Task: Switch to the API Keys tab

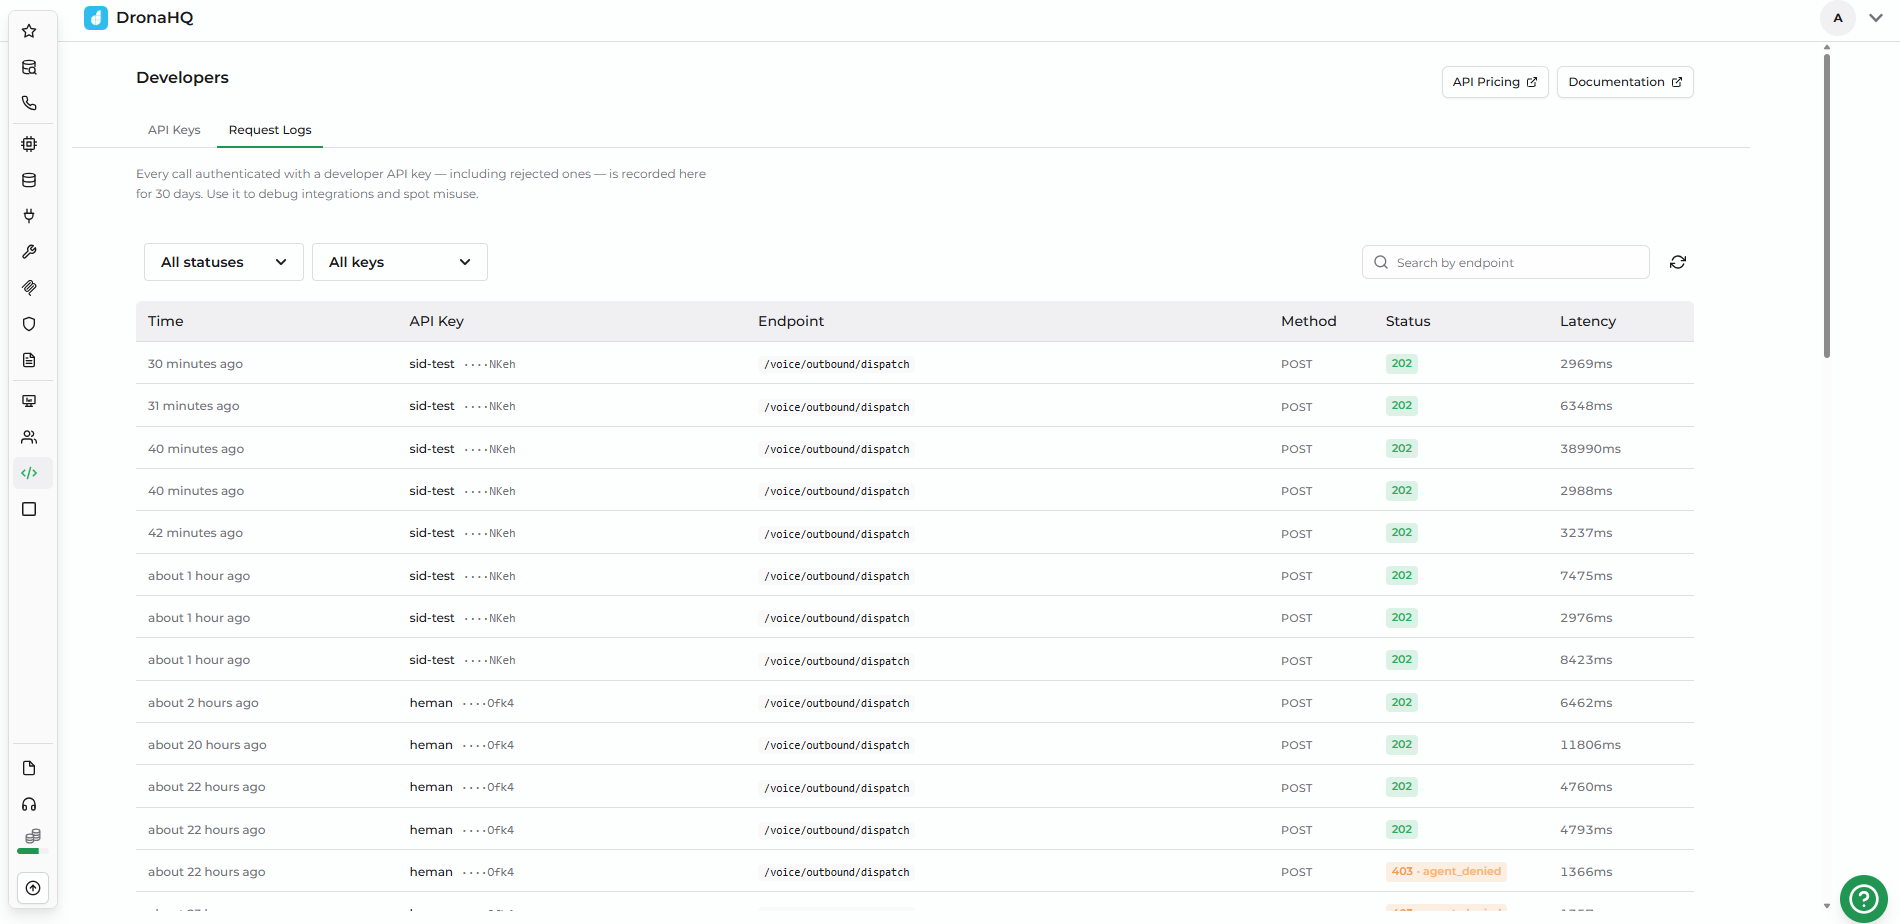Action: click(x=174, y=130)
